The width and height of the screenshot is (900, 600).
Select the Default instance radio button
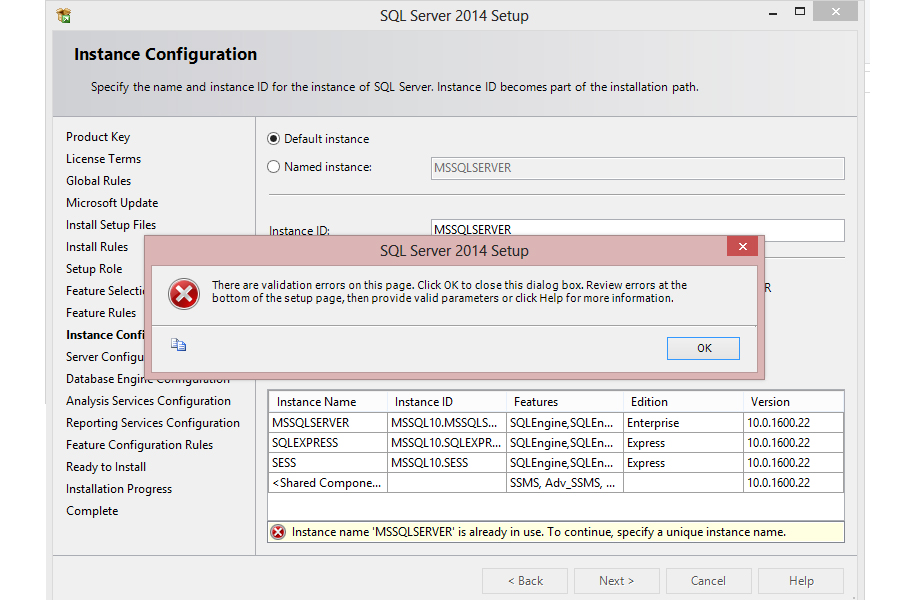coord(274,139)
